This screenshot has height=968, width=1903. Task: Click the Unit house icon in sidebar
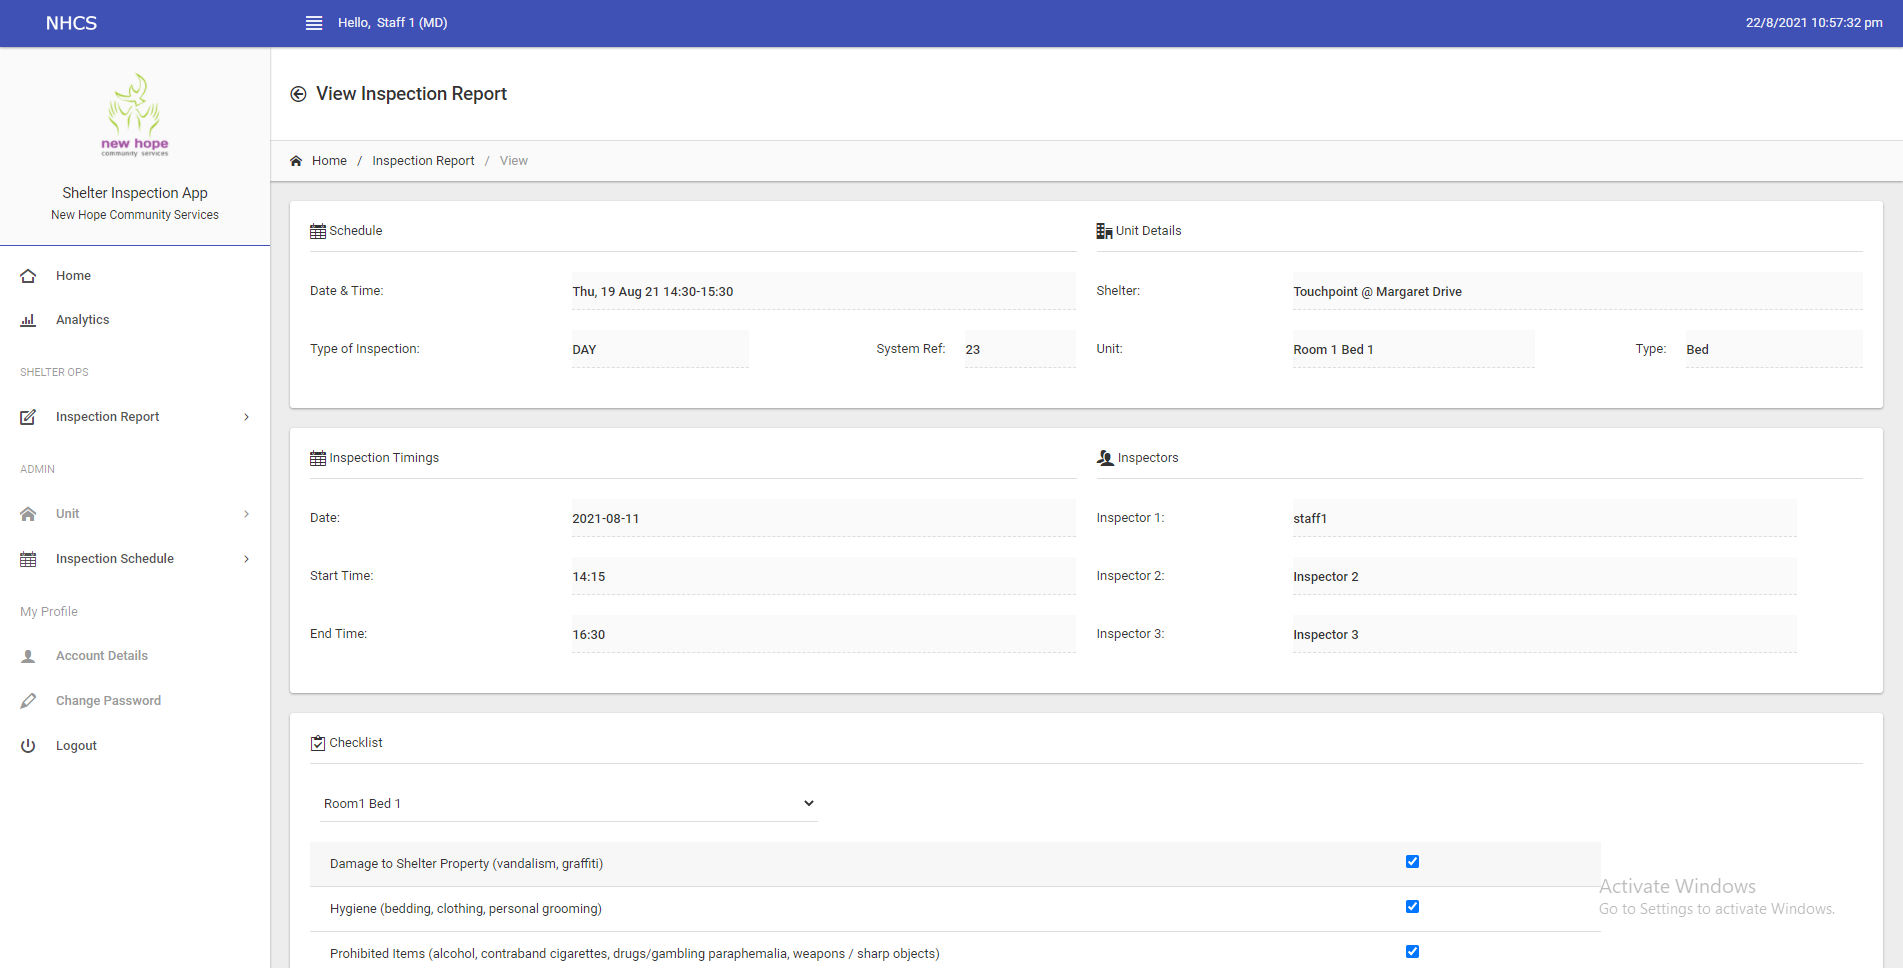click(x=28, y=514)
